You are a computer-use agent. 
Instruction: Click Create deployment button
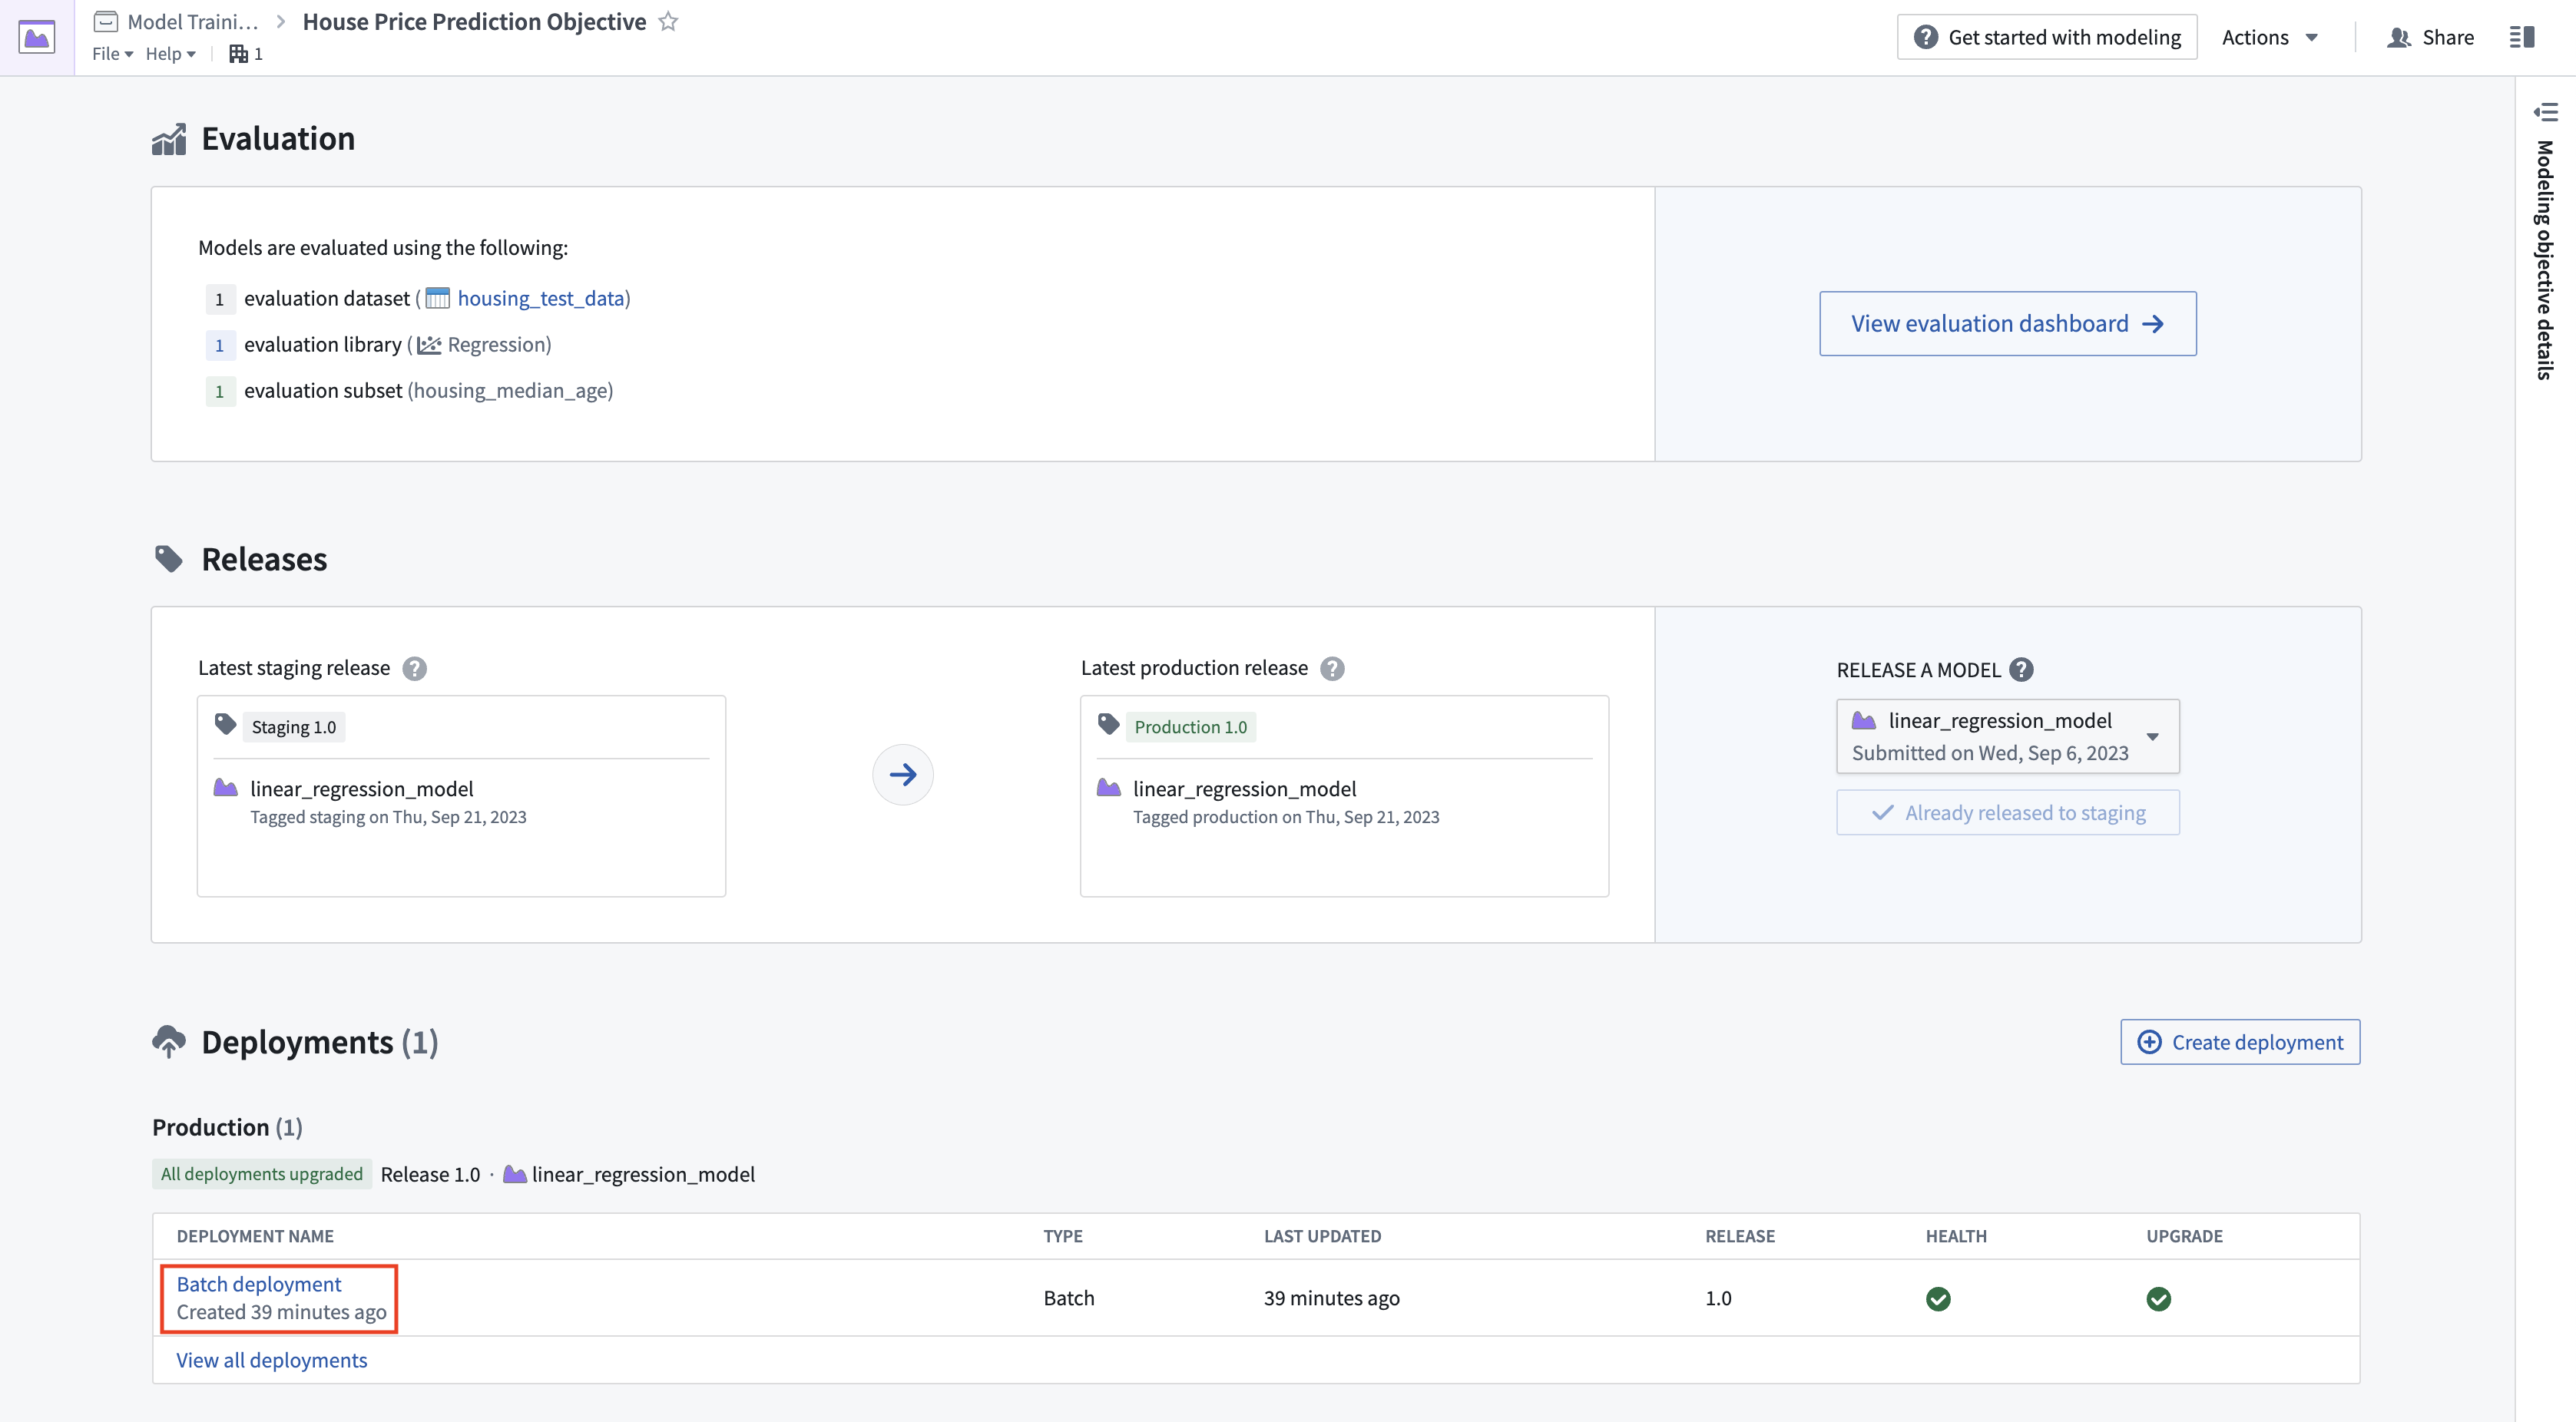point(2240,1042)
